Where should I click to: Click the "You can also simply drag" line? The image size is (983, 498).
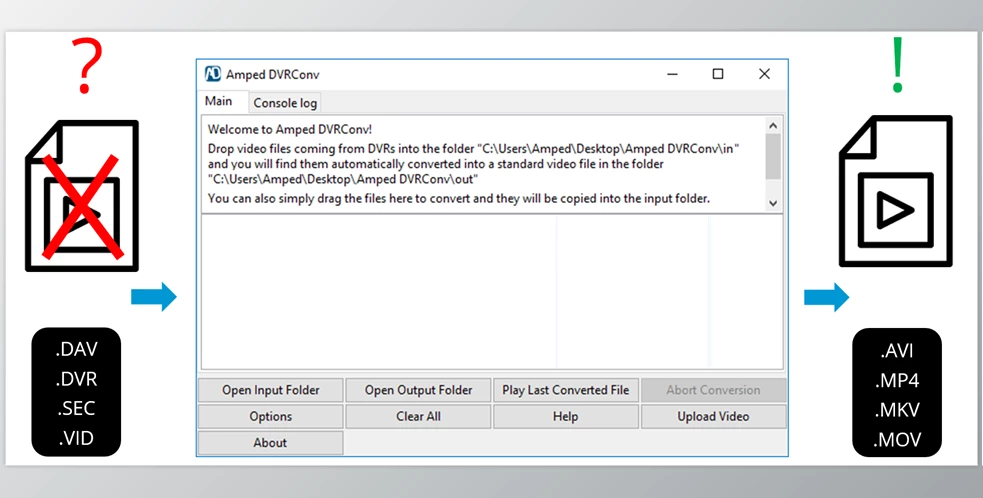coord(458,199)
